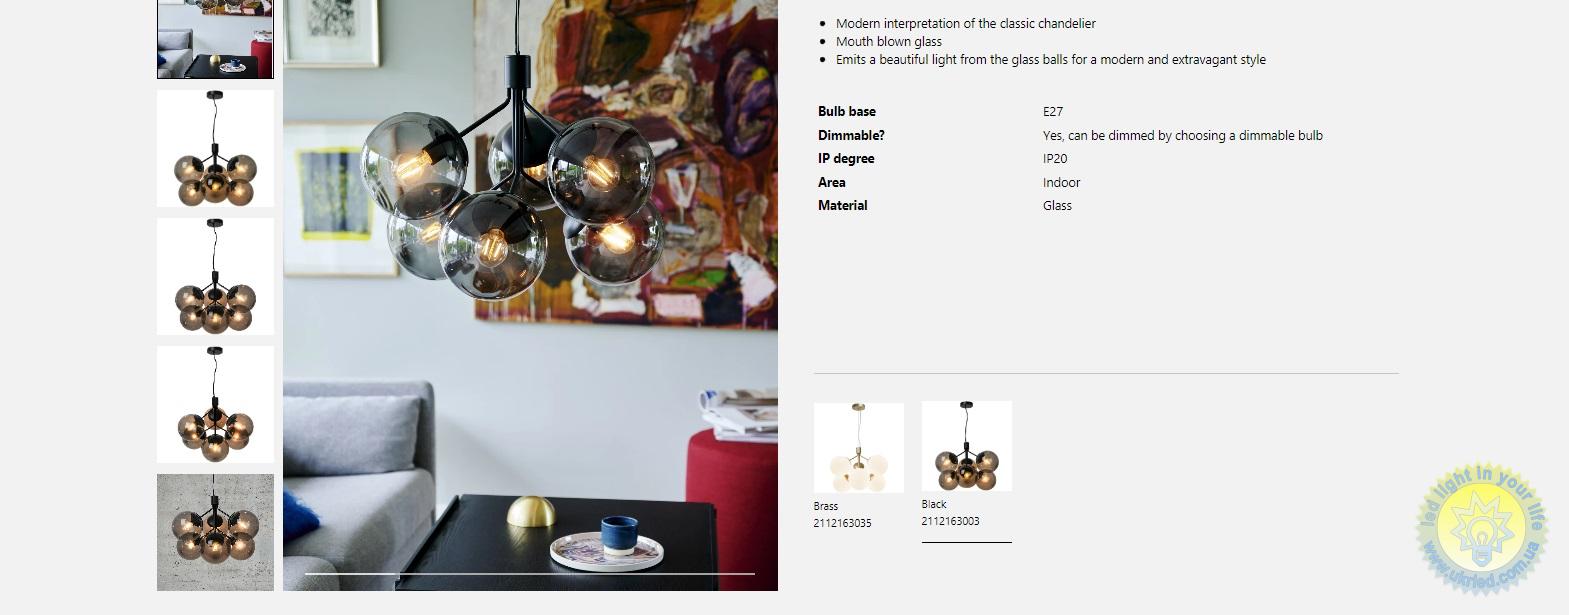Screen dimensions: 1569x615
Task: Click the large chandelier product photo
Action: (x=530, y=295)
